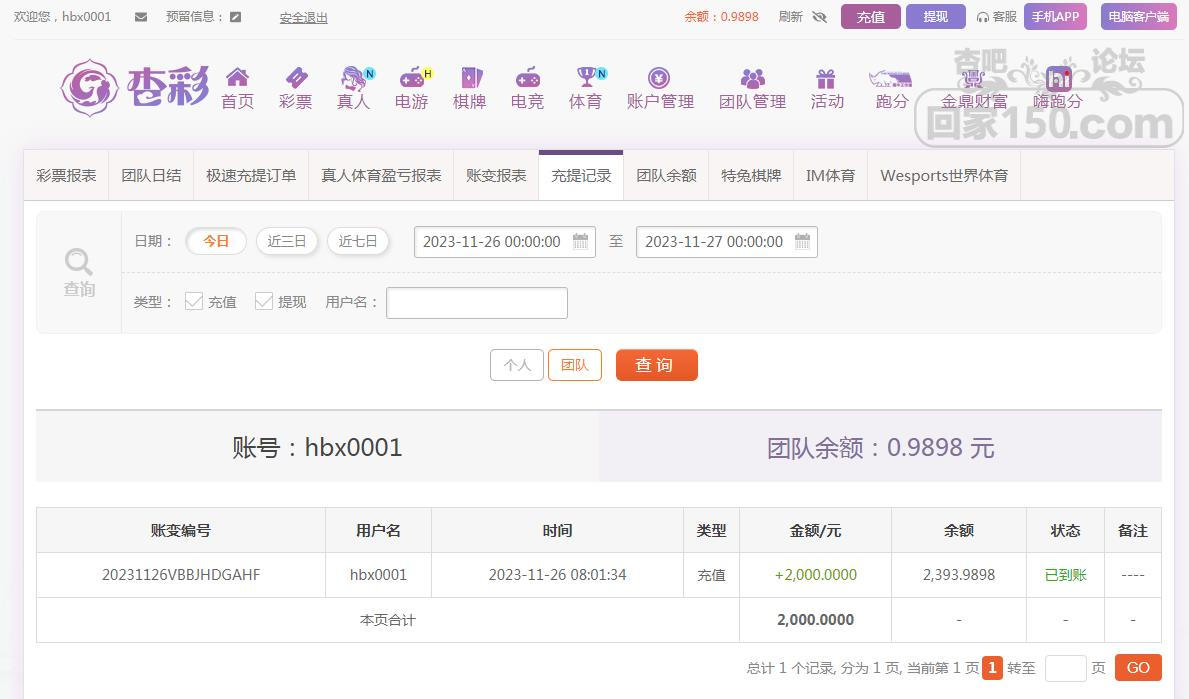1189x699 pixels.
Task: Expand the 账户管理 menu
Action: pos(660,88)
